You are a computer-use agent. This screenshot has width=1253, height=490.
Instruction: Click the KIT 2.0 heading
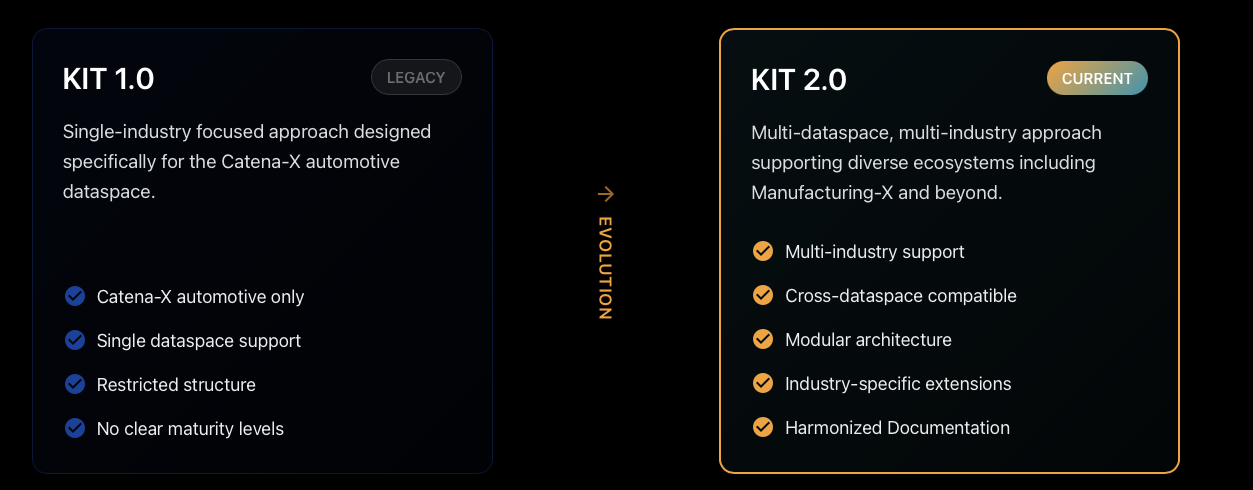coord(799,80)
